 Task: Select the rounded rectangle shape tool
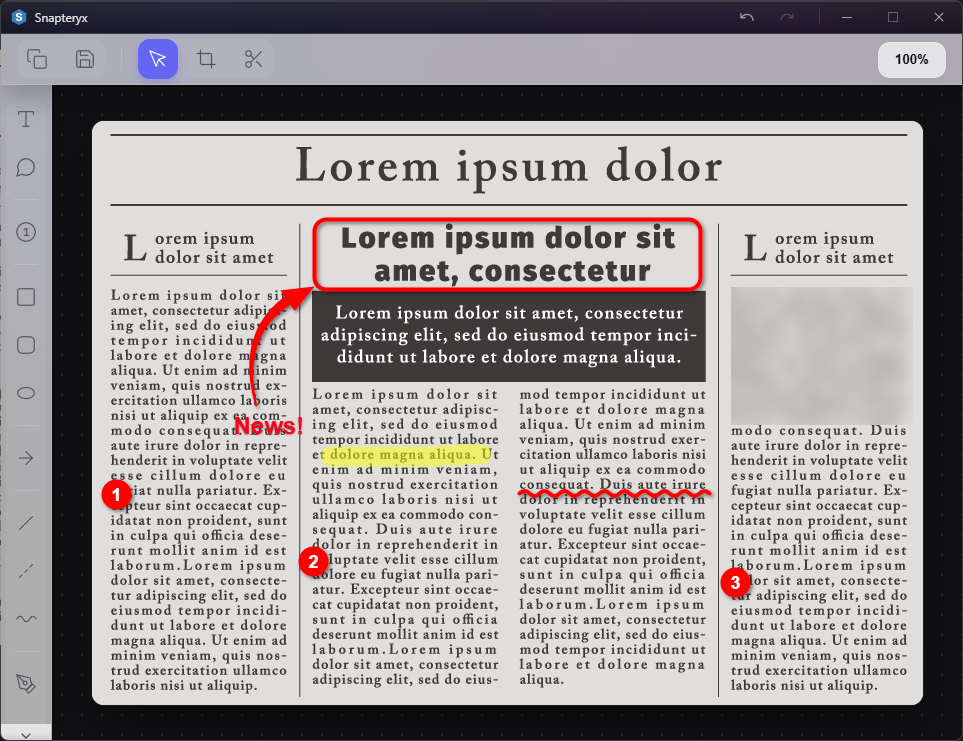pos(26,345)
